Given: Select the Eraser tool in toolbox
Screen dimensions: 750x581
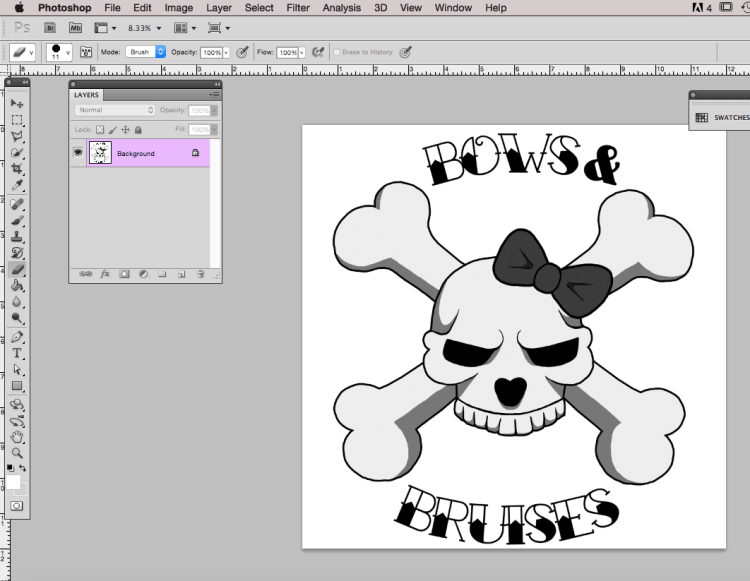Looking at the screenshot, I should [x=17, y=270].
